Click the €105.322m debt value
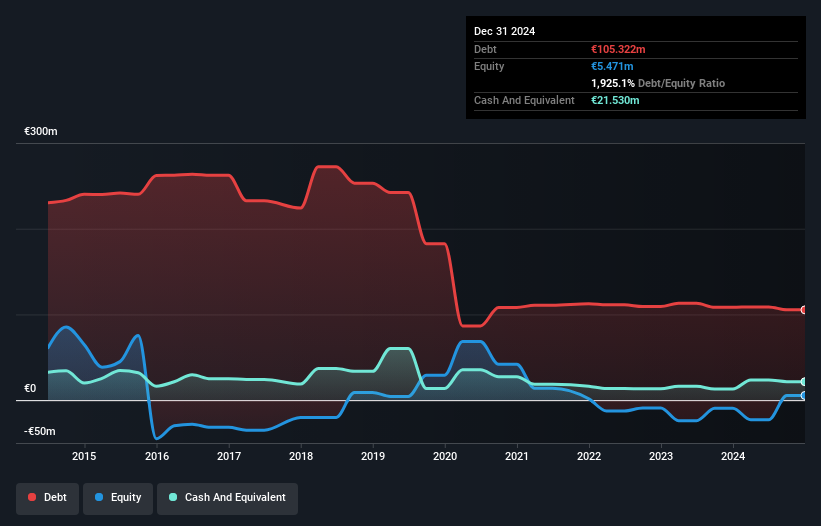 tap(618, 49)
